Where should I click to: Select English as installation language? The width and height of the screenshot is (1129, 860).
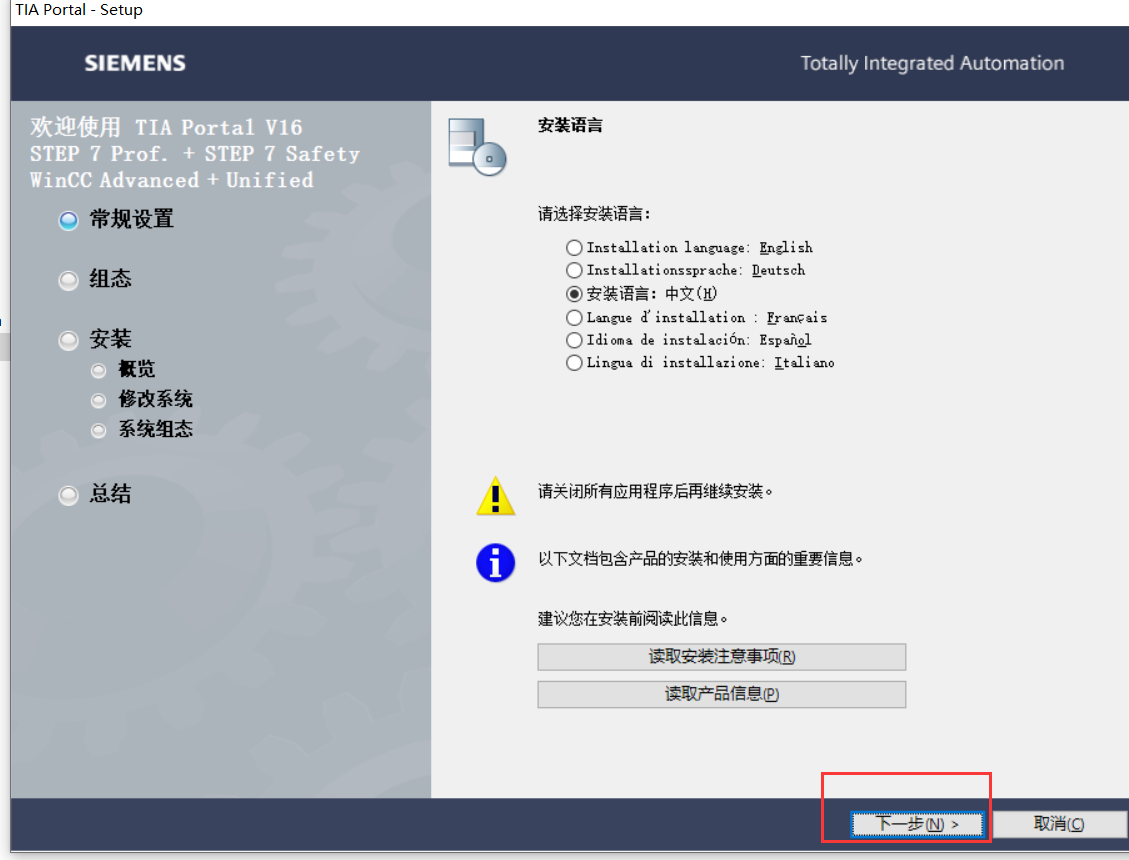pos(574,247)
